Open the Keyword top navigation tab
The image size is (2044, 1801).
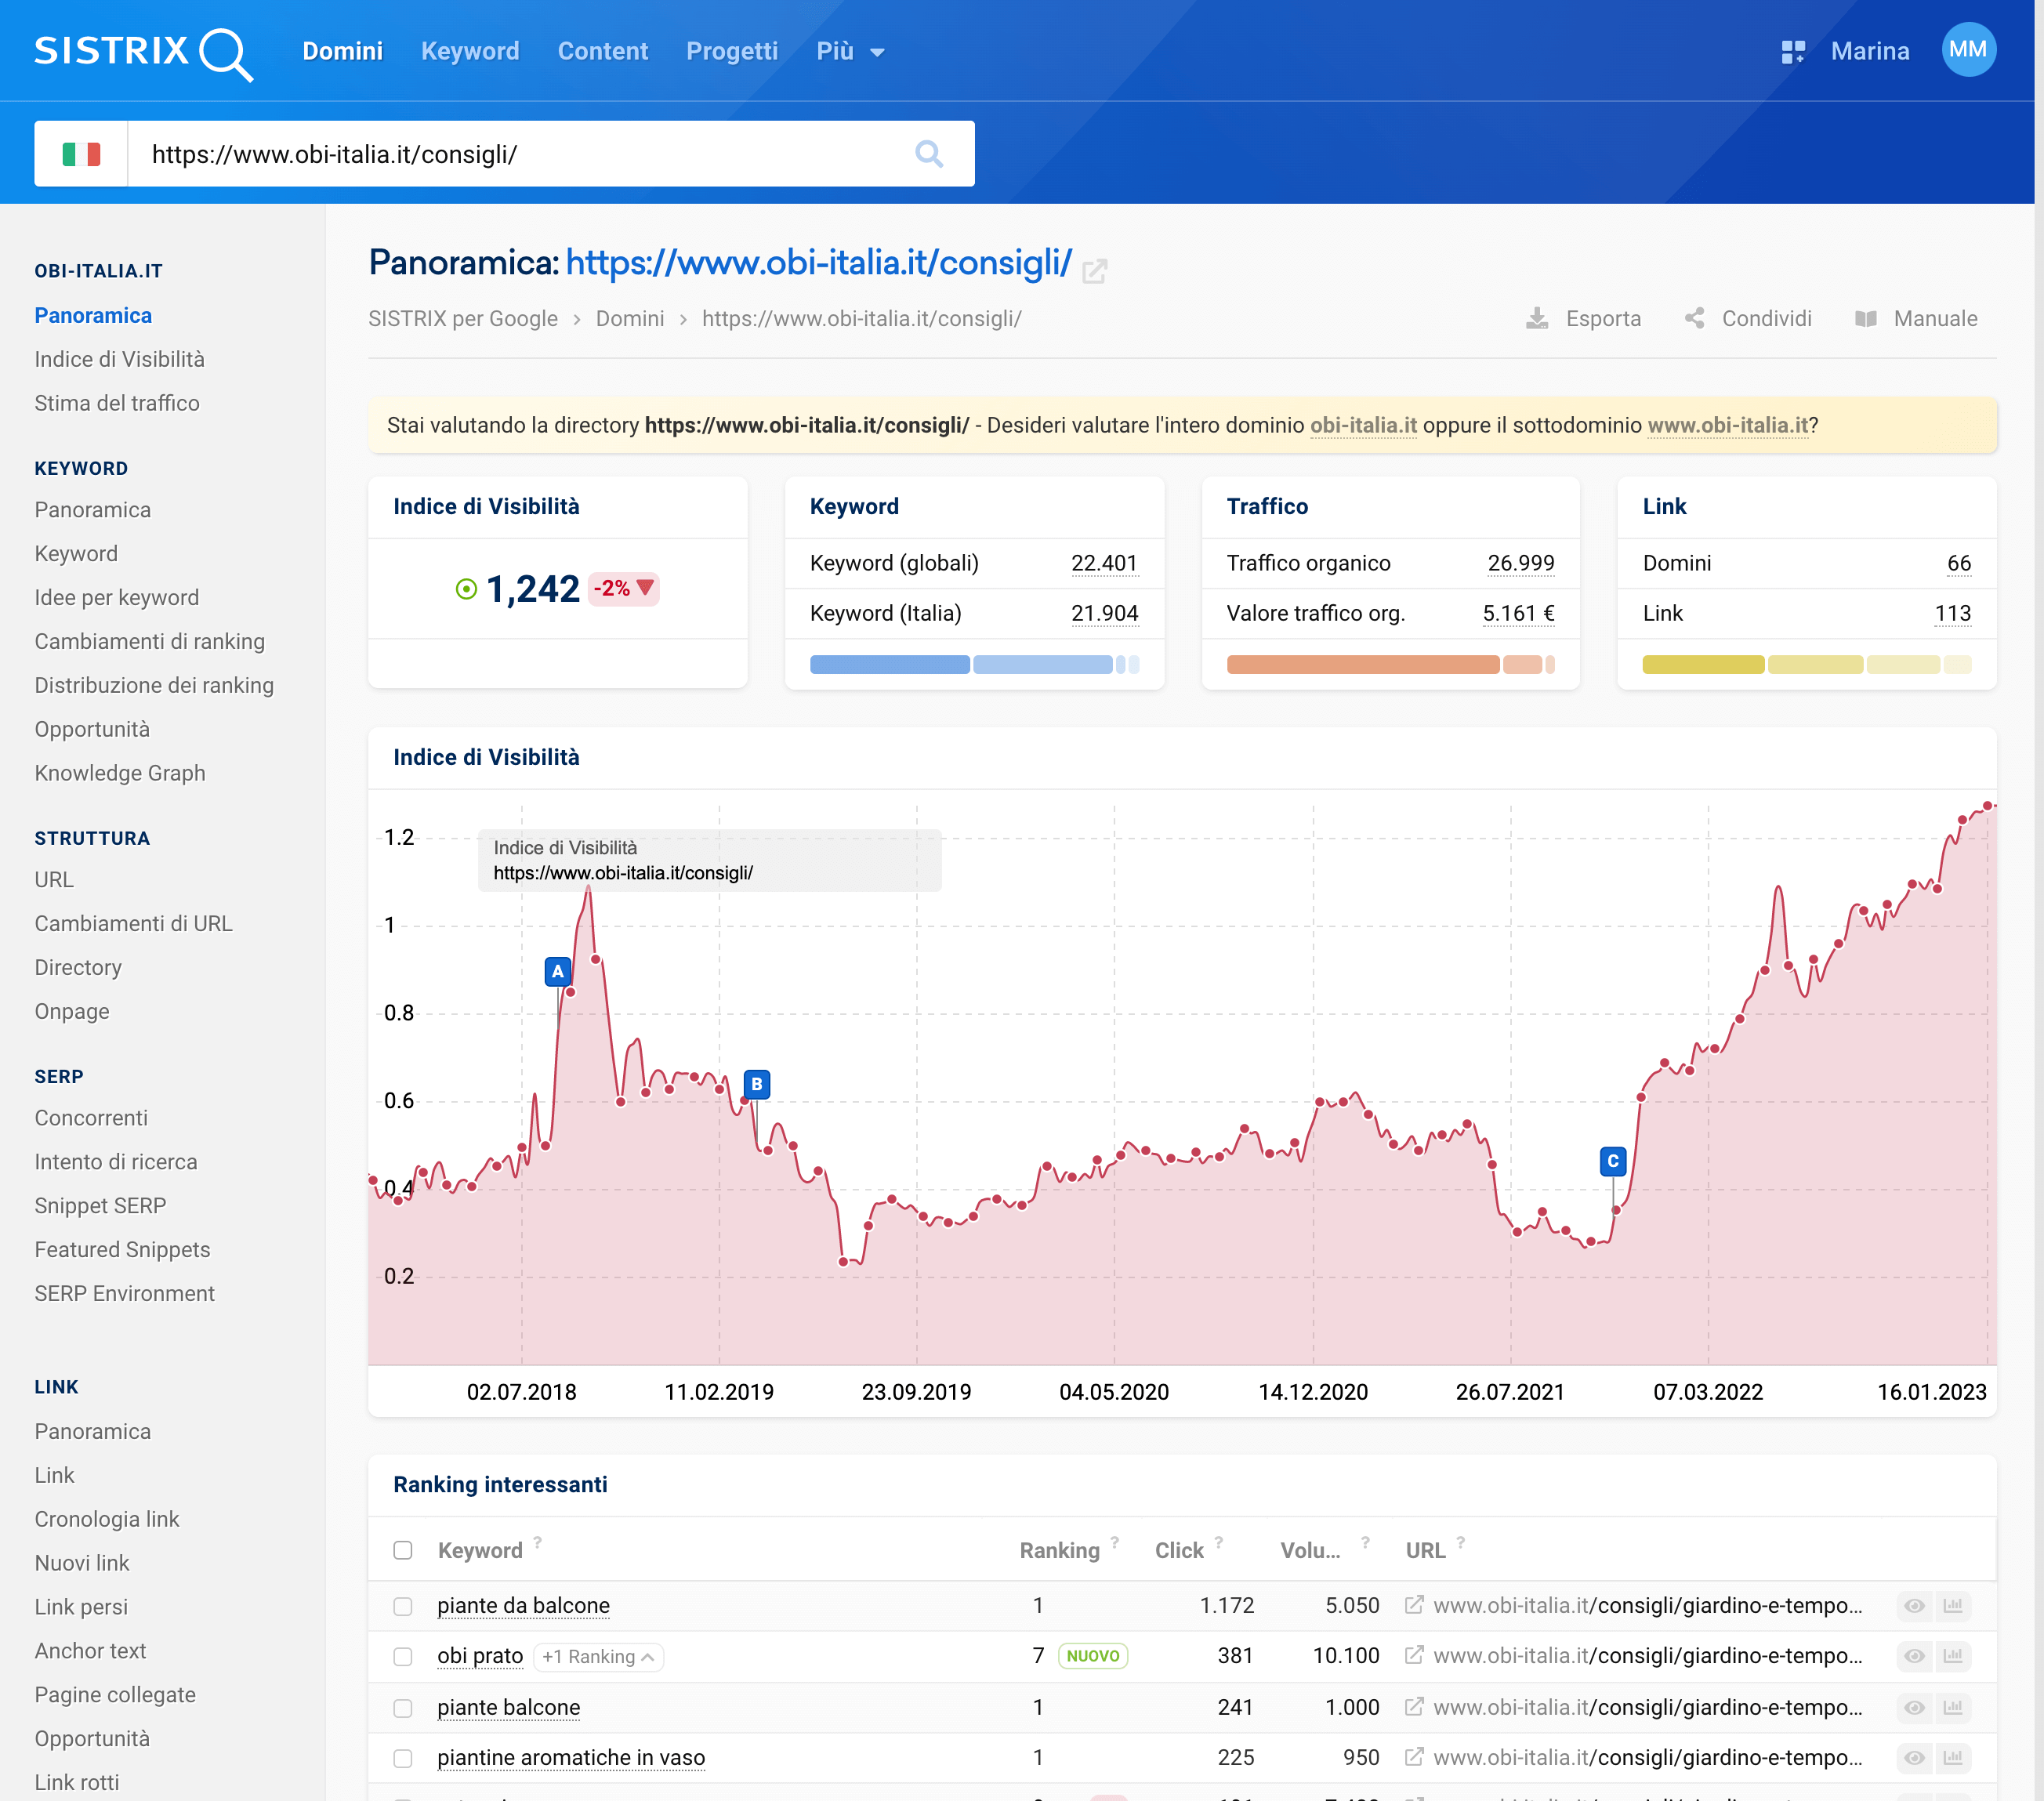tap(470, 51)
